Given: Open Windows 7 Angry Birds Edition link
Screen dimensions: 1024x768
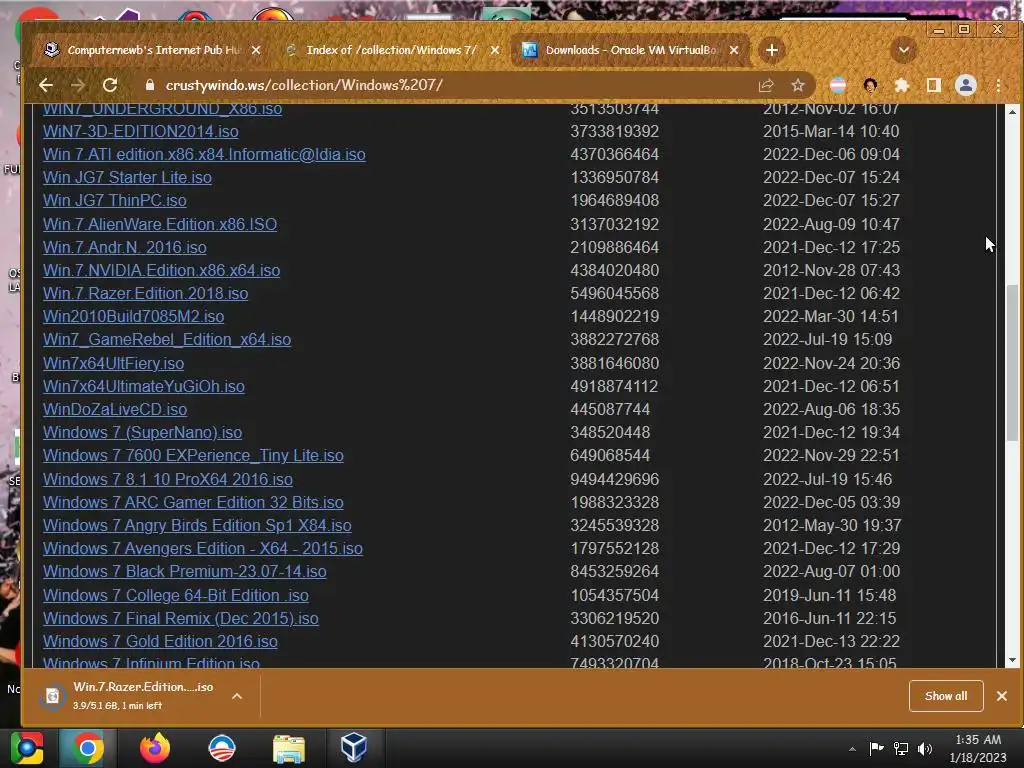Looking at the screenshot, I should (197, 525).
